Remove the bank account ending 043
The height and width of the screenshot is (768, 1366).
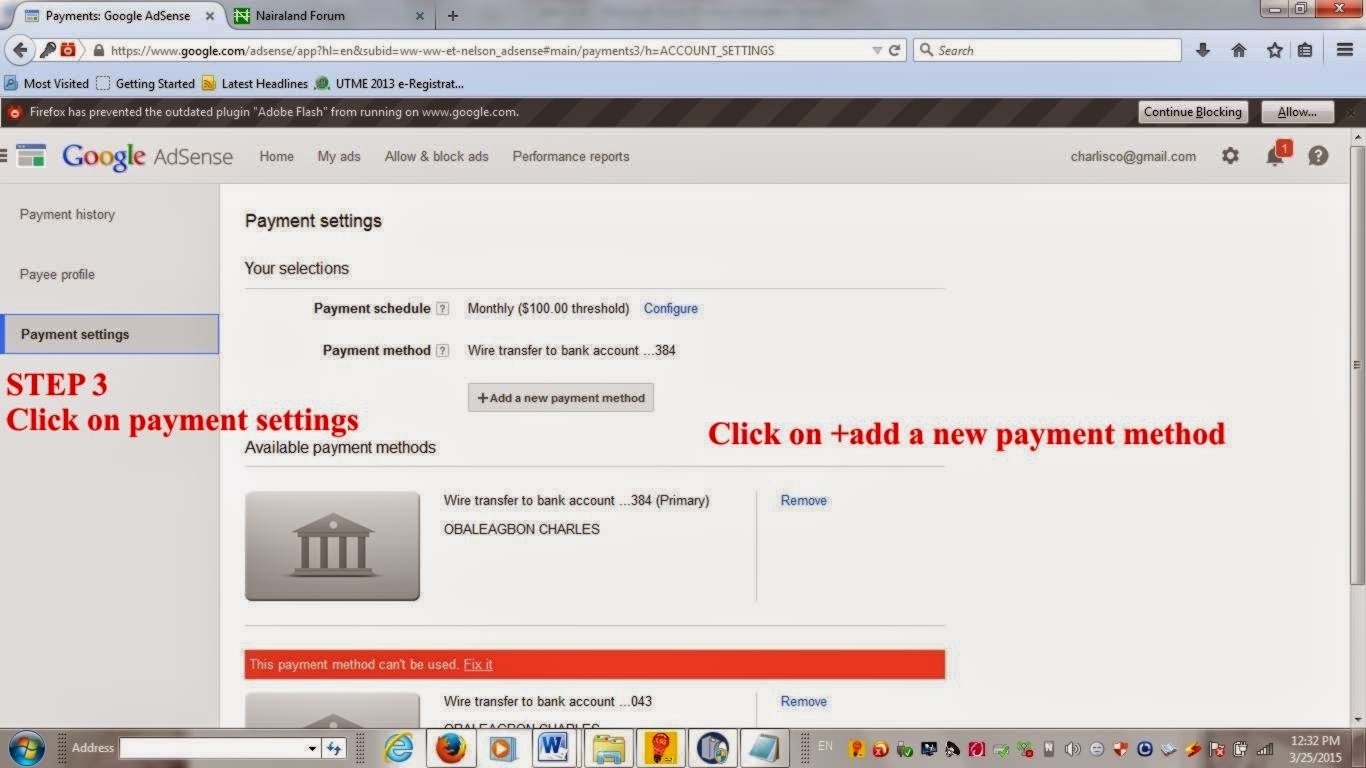coord(804,701)
